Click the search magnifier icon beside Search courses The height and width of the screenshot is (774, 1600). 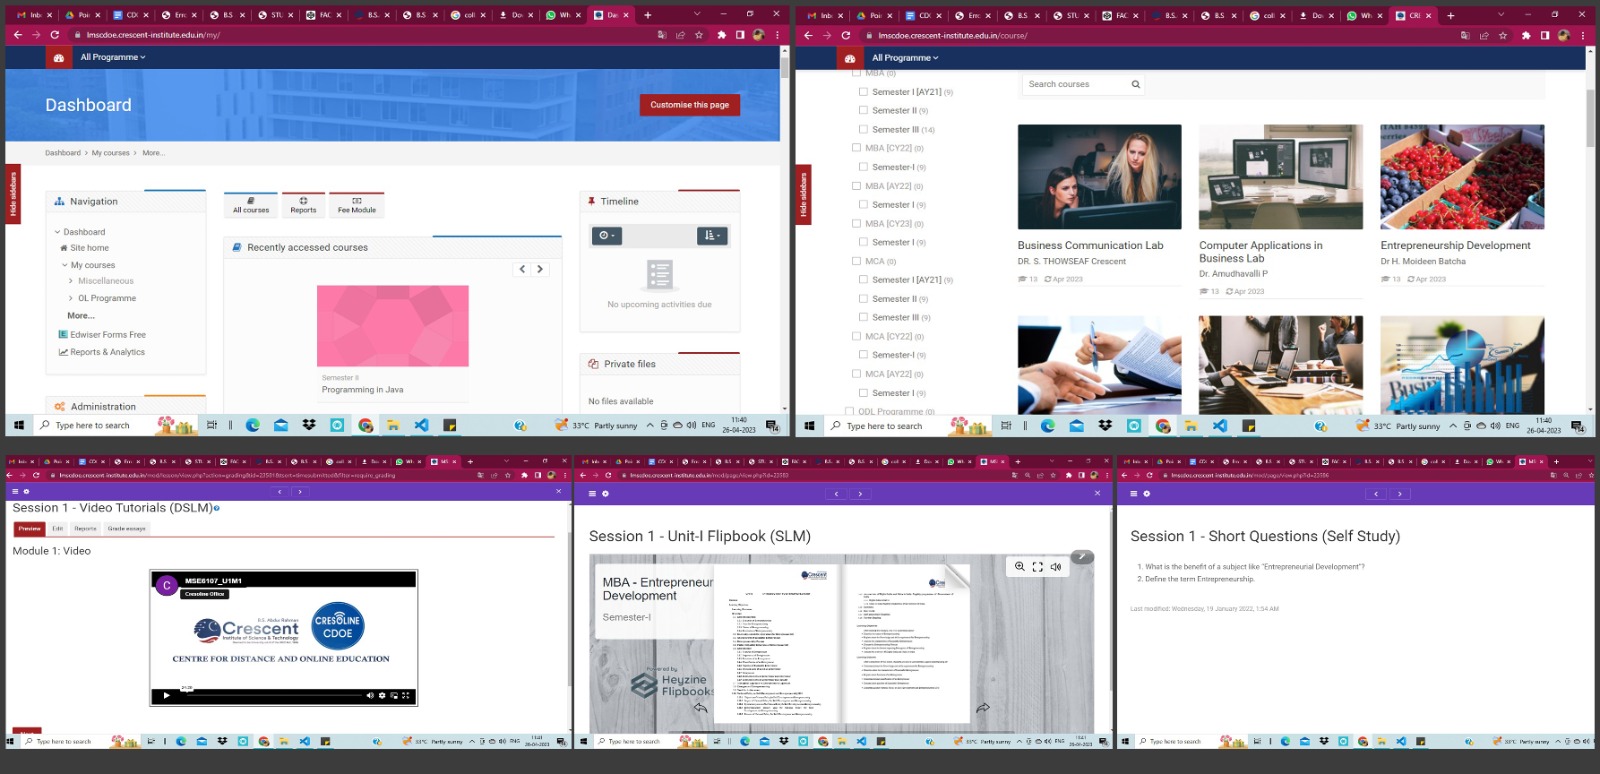pyautogui.click(x=1135, y=85)
